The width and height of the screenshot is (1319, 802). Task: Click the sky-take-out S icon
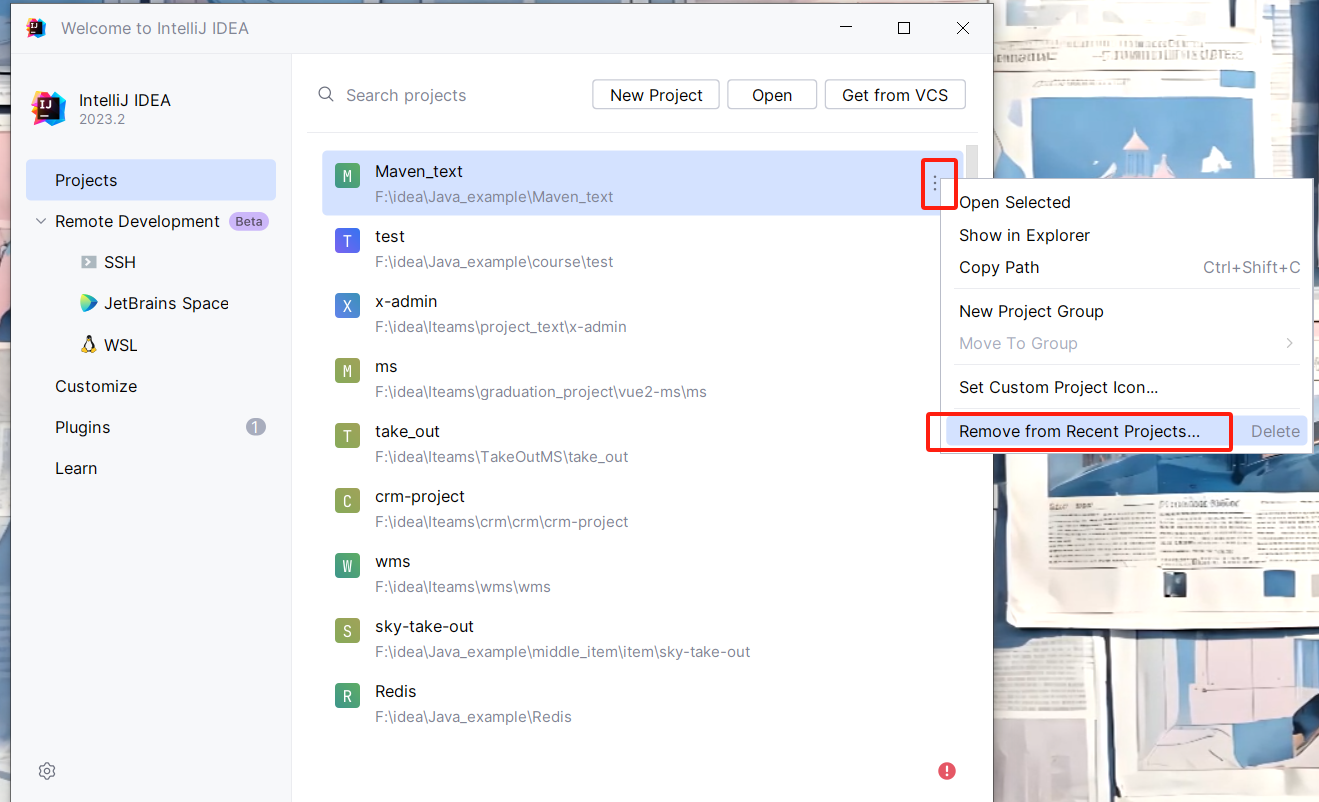(x=347, y=631)
